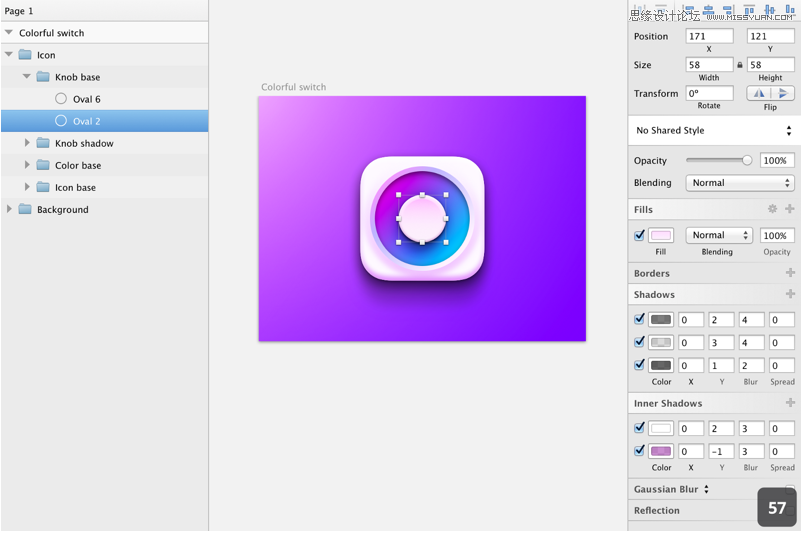803x534 pixels.
Task: Click the Colorful switch artboard title on canvas
Action: (x=293, y=87)
